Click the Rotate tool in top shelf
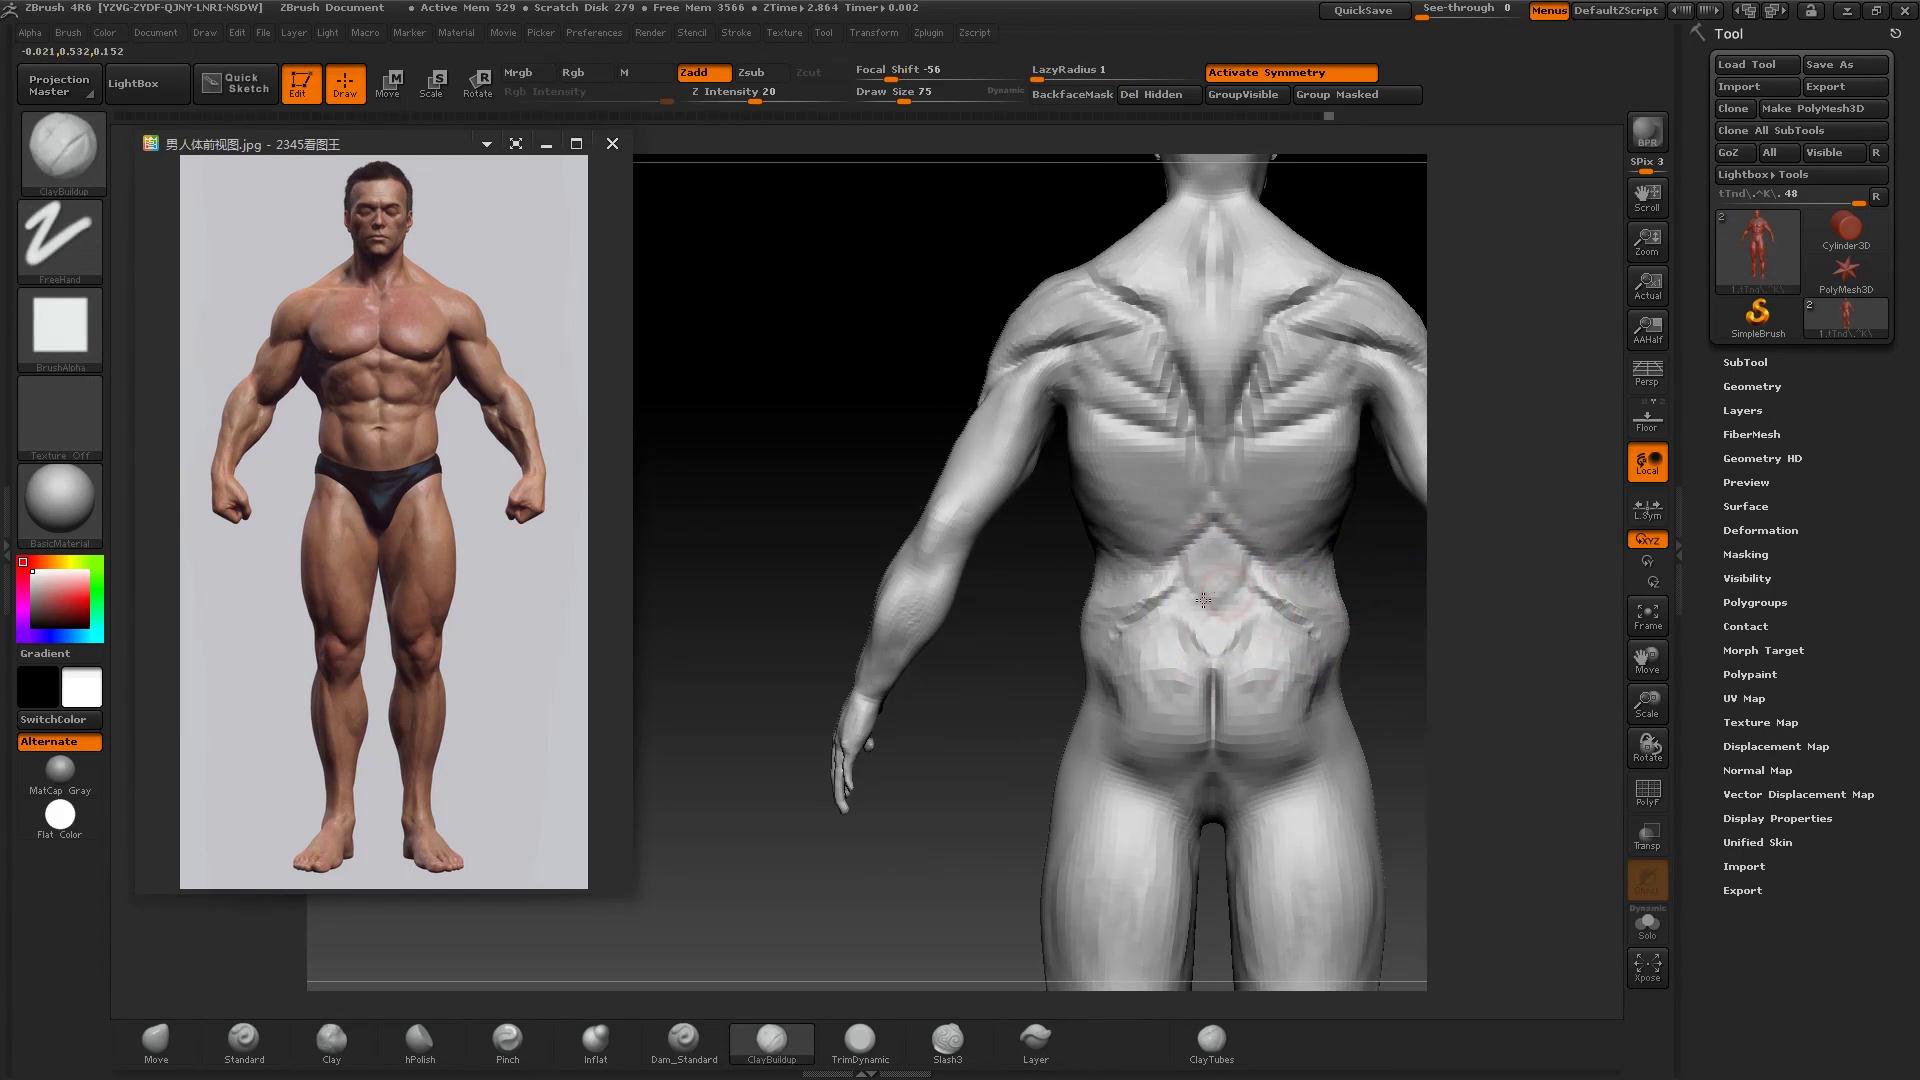This screenshot has width=1920, height=1080. tap(478, 83)
